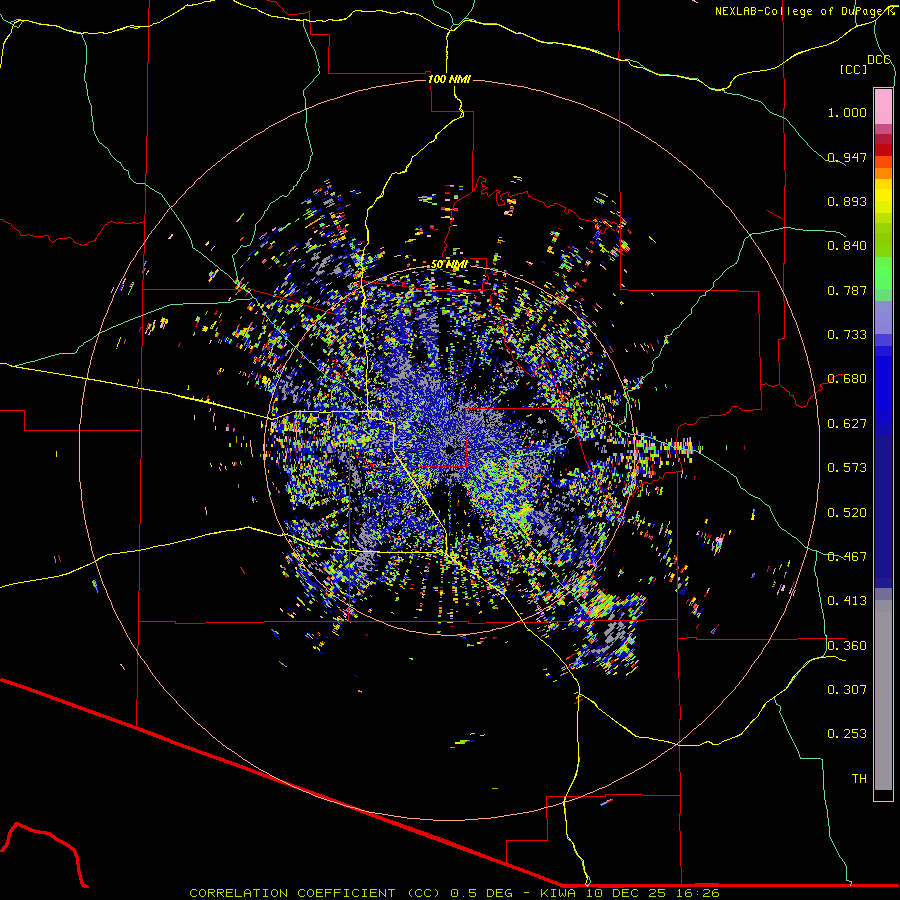This screenshot has height=900, width=900.
Task: Click the 0.520 legend value
Action: [x=847, y=513]
